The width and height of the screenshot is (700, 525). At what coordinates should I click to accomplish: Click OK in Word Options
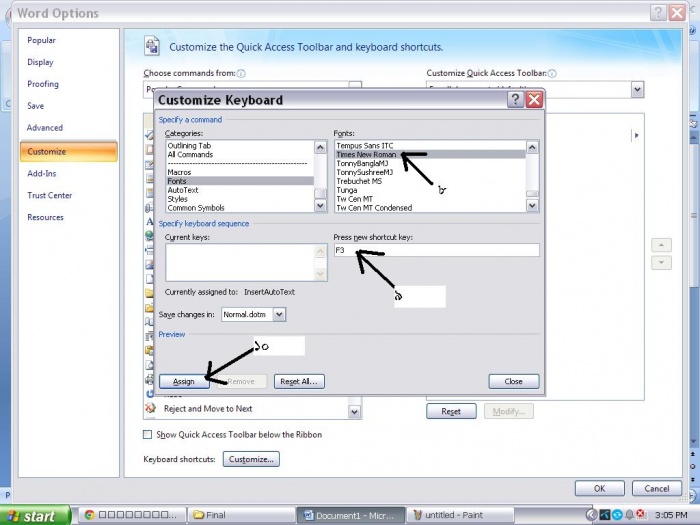pos(600,488)
